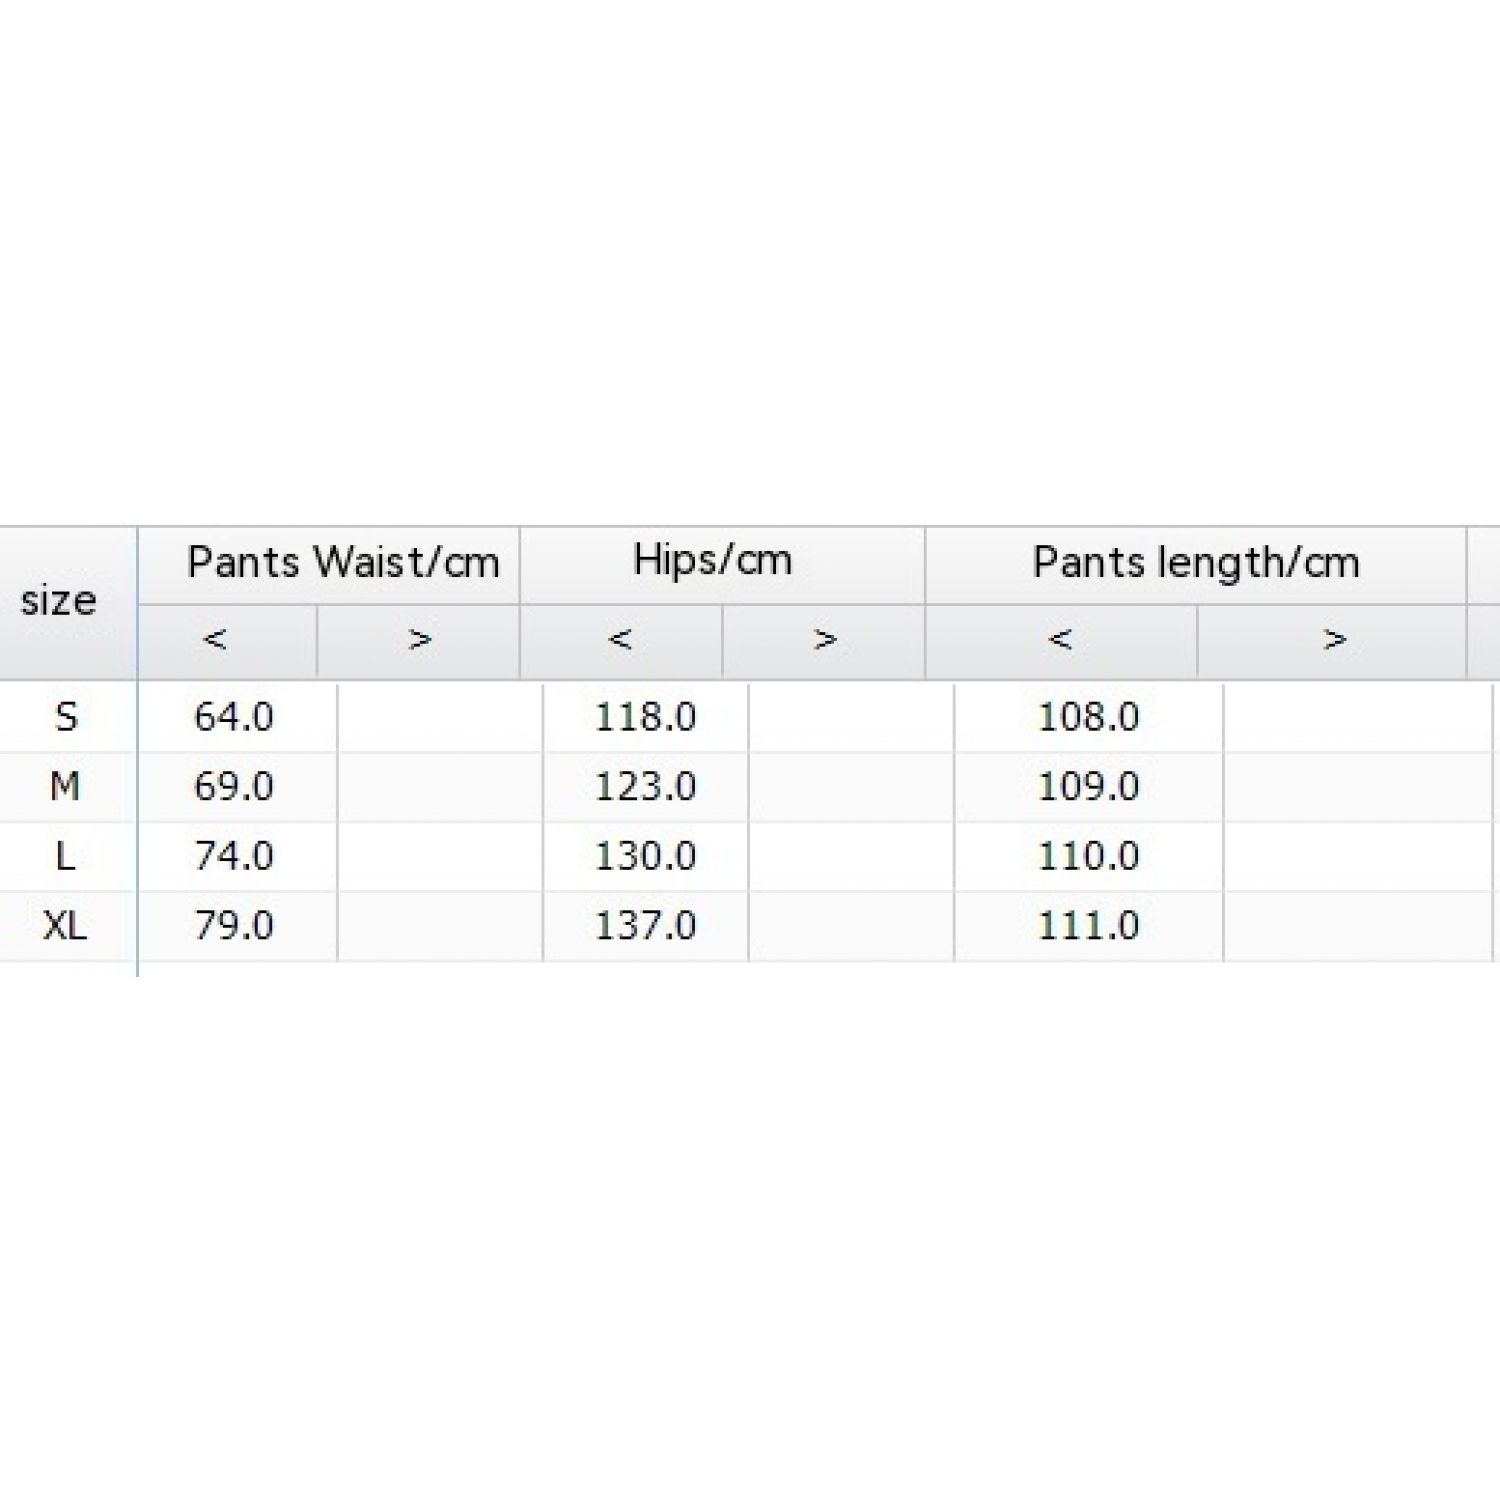Click the less-than symbol under Pants length/cm
Image resolution: width=1500 pixels, height=1500 pixels.
pyautogui.click(x=1061, y=639)
